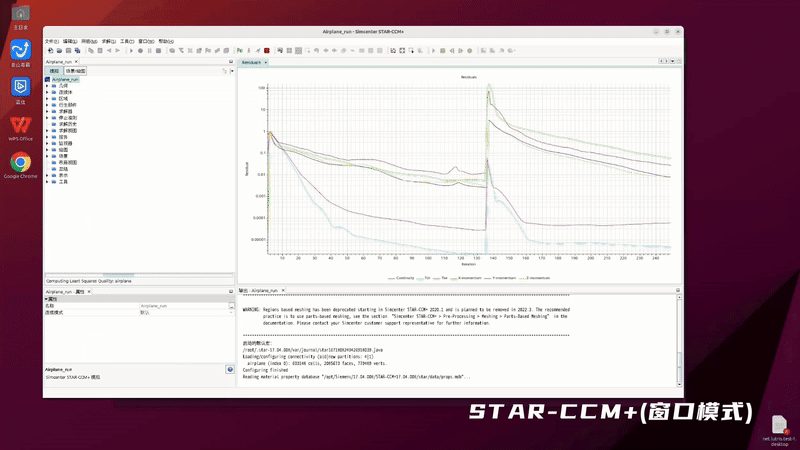This screenshot has height=450, width=800.
Task: Expand the 报告 tree node
Action: [x=47, y=137]
